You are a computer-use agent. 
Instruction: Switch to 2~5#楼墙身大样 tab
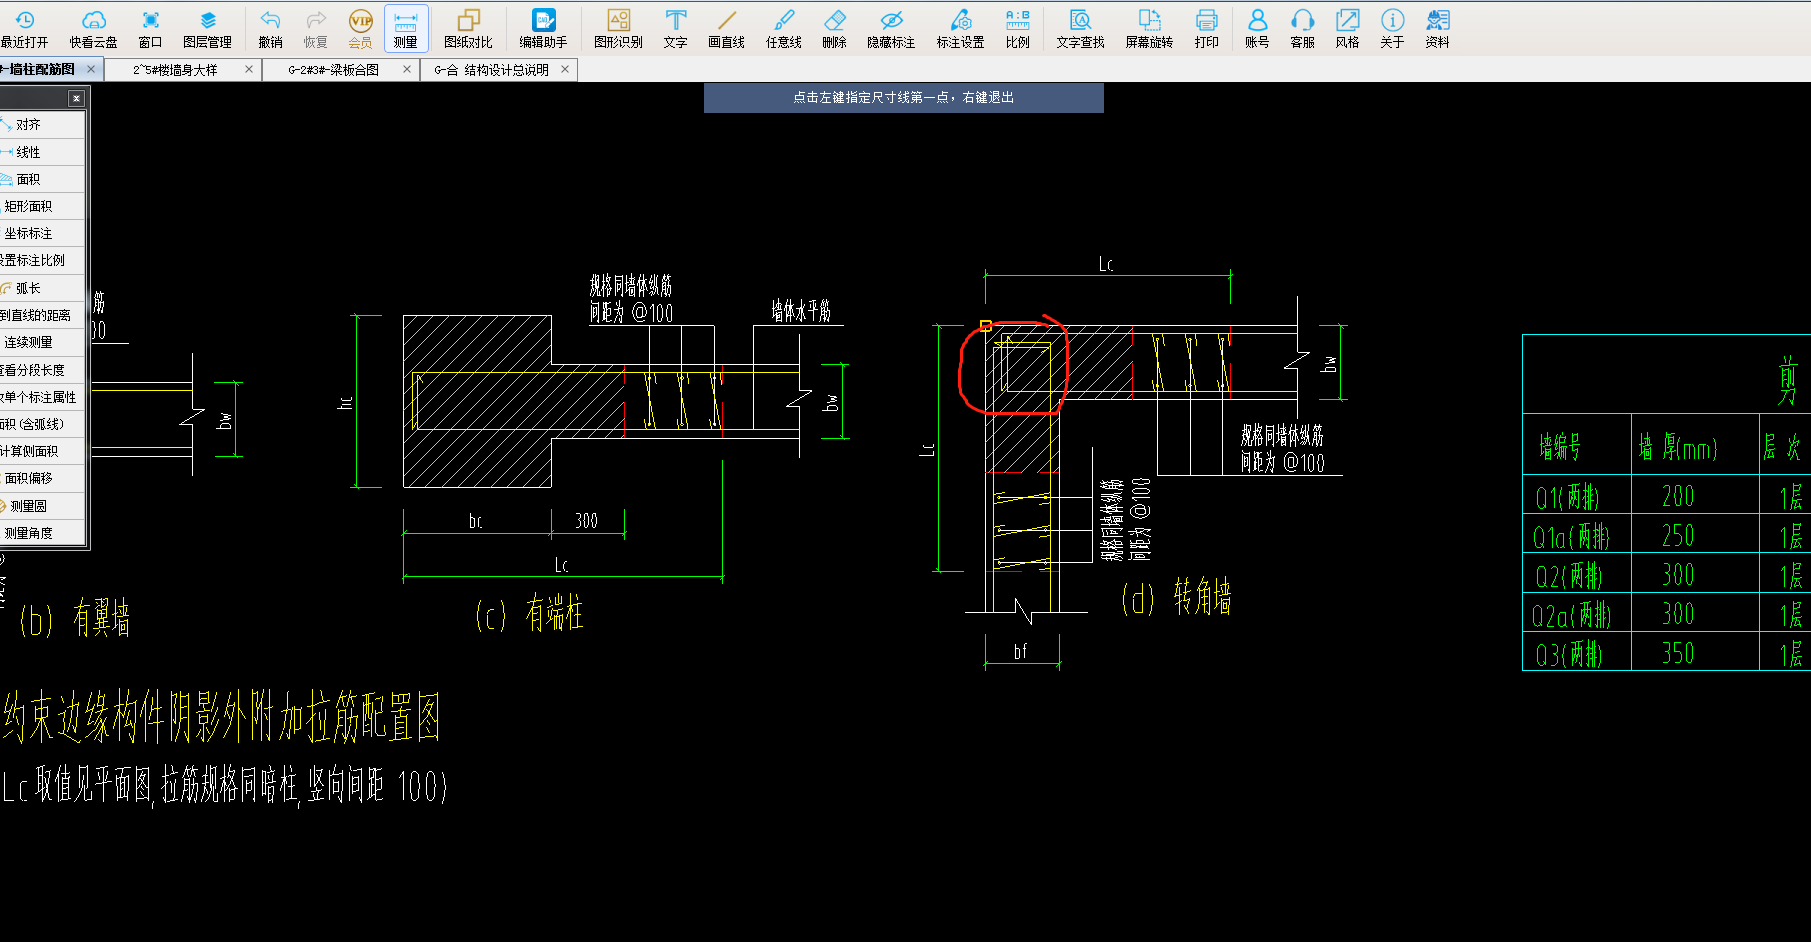point(175,70)
